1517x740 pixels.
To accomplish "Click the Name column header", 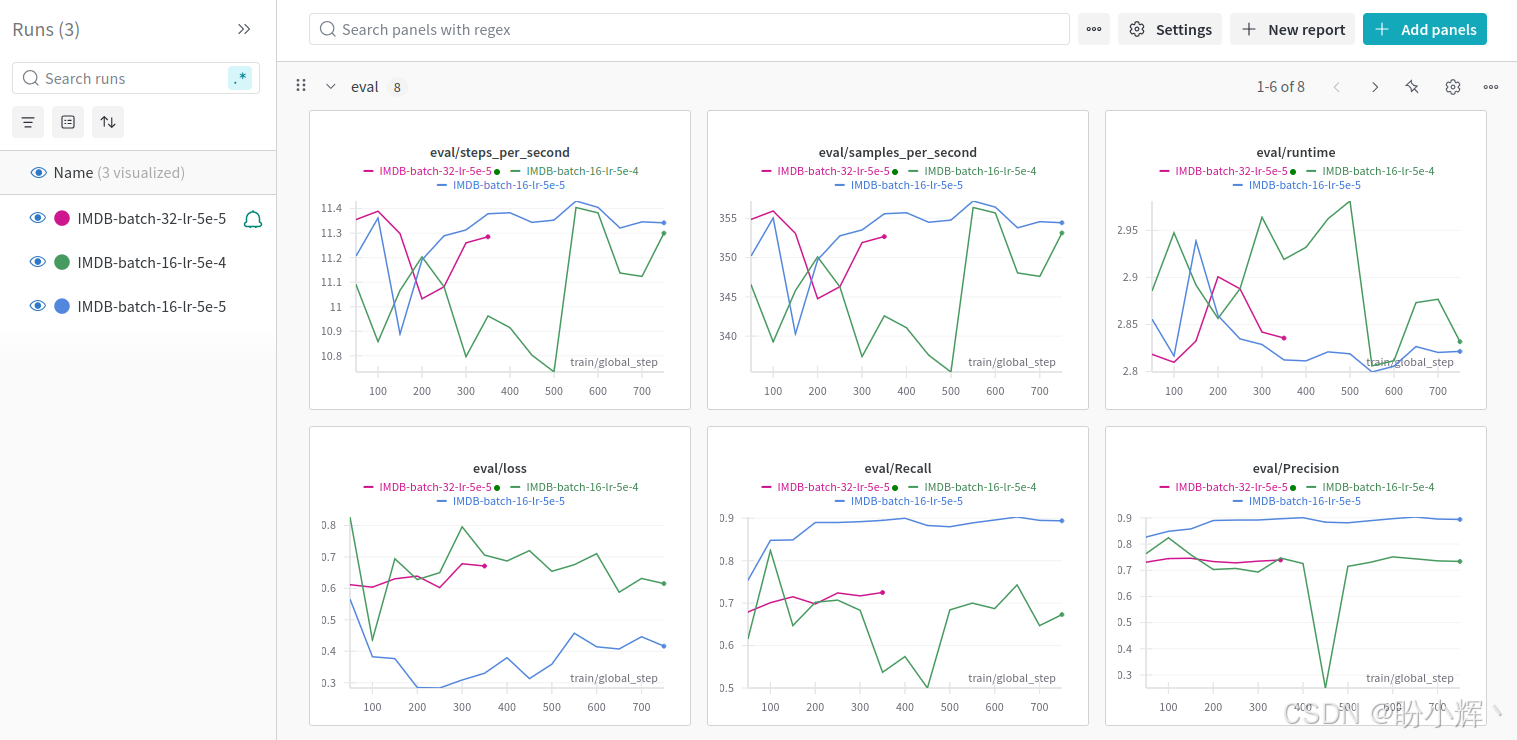I will click(x=73, y=173).
